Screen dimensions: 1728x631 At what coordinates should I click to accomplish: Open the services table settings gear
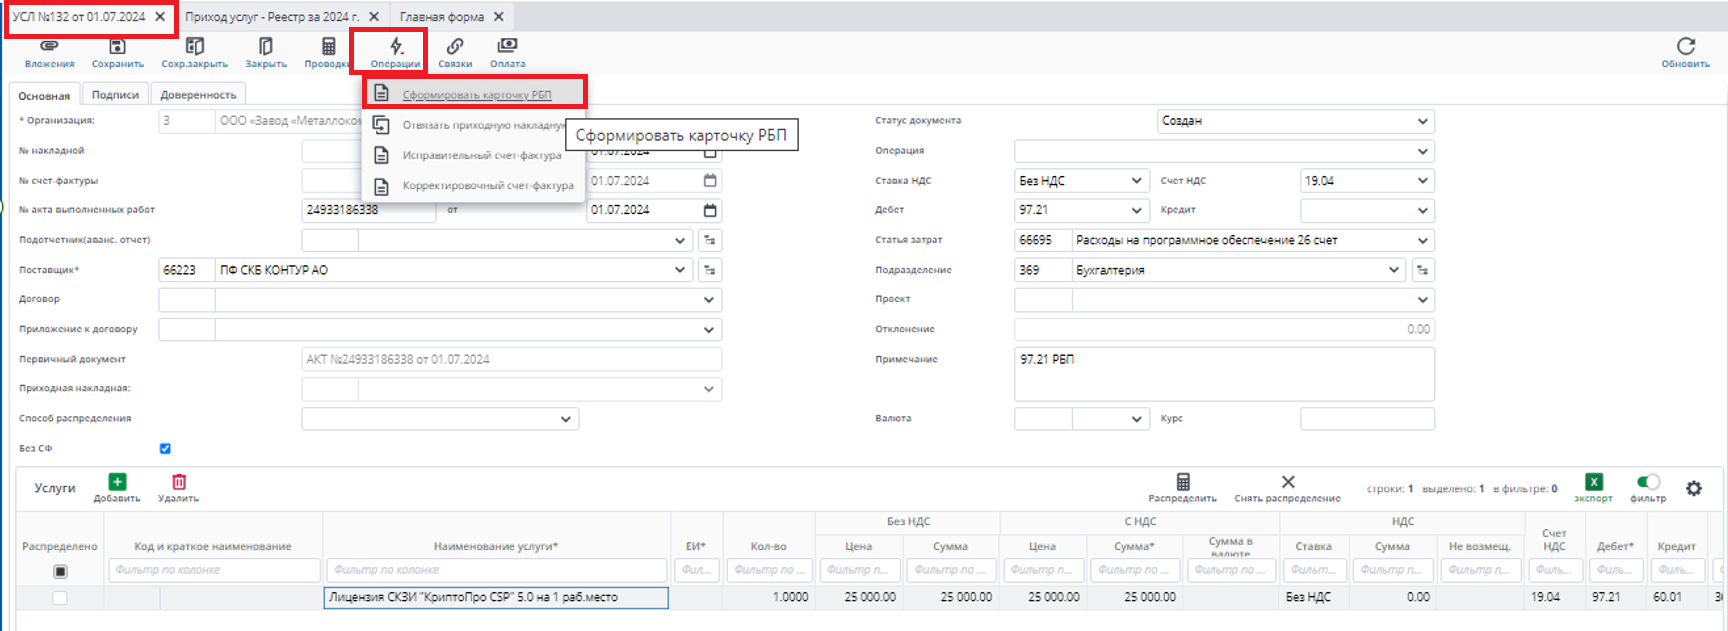click(x=1693, y=488)
